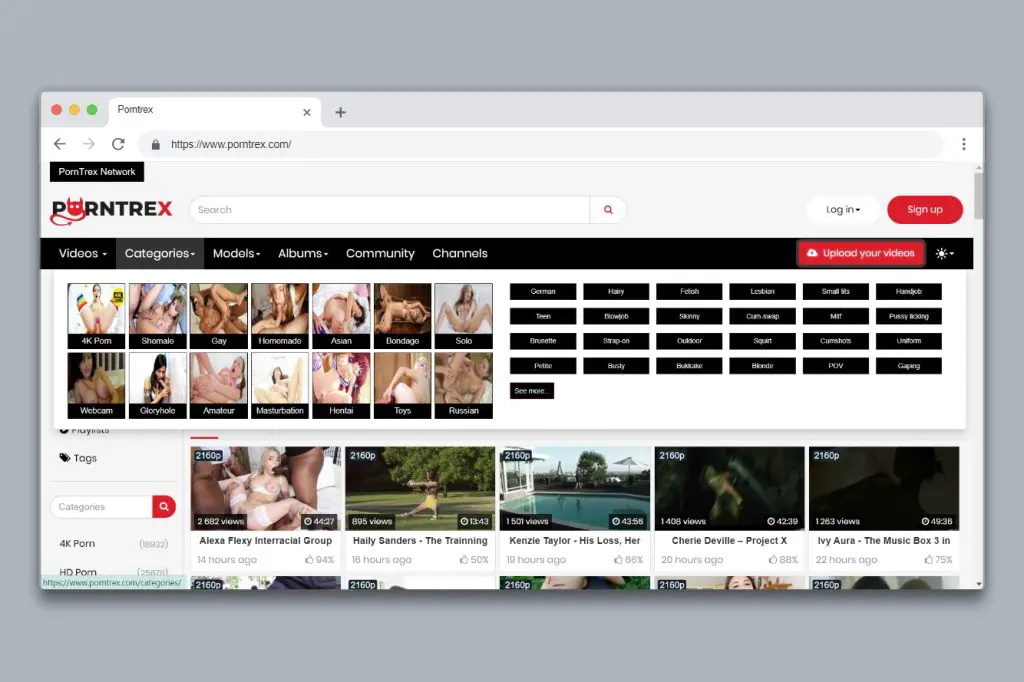Open a new browser tab with the plus icon
The width and height of the screenshot is (1024, 682).
340,112
